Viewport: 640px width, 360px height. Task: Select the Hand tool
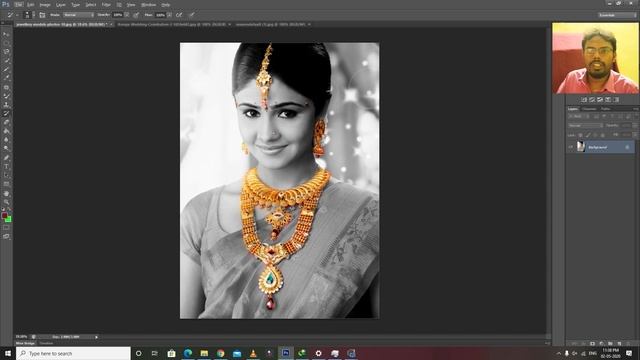click(6, 193)
